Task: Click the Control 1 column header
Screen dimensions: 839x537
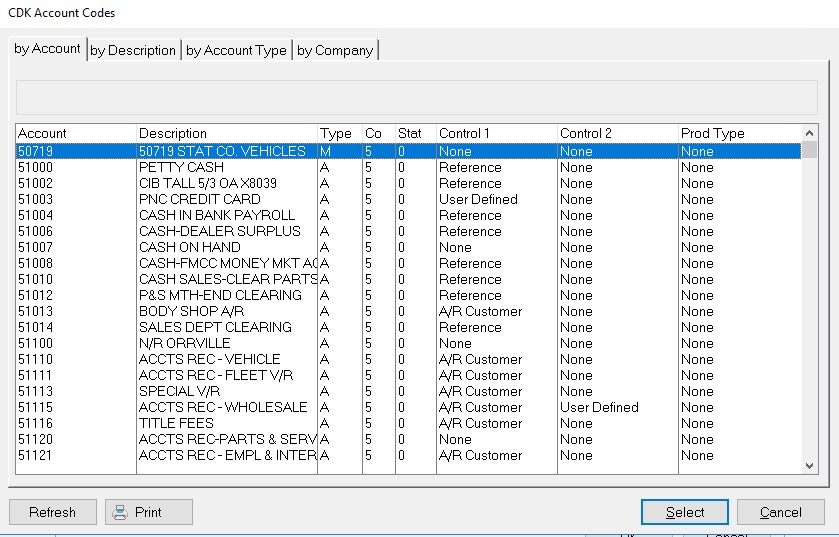Action: click(495, 133)
